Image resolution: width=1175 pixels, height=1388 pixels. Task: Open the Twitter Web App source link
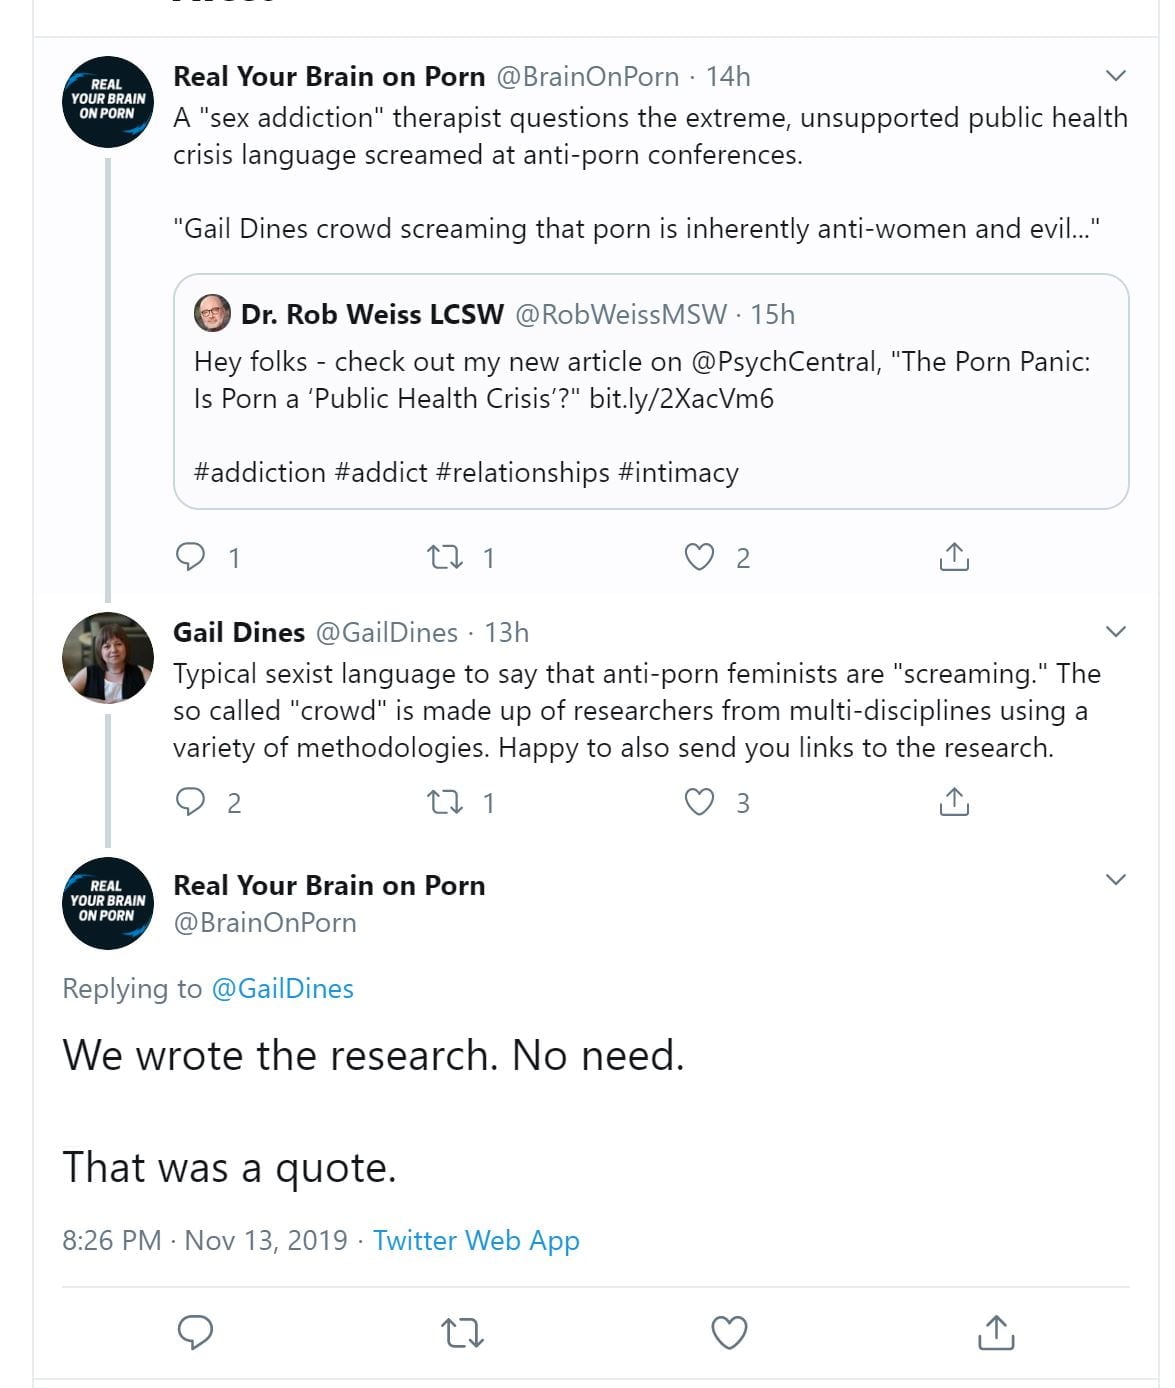tap(476, 1240)
